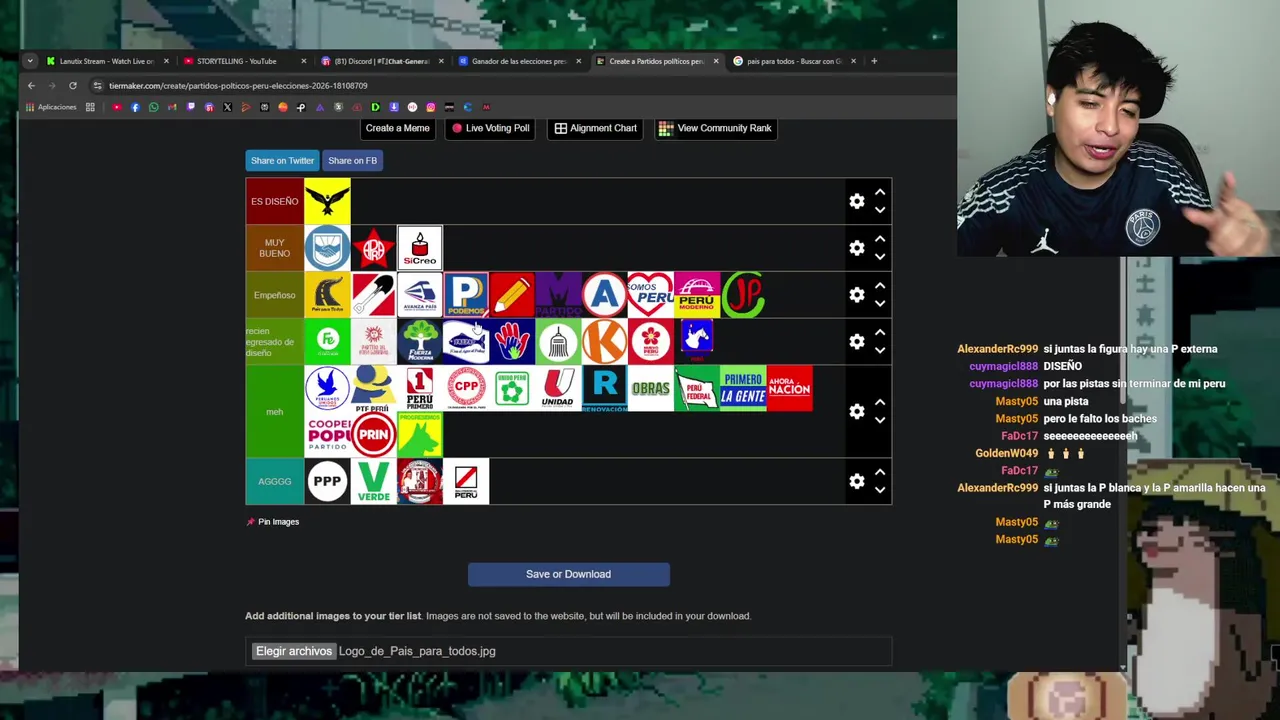Select the Renovación R logo
Viewport: 1280px width, 720px height.
(604, 388)
